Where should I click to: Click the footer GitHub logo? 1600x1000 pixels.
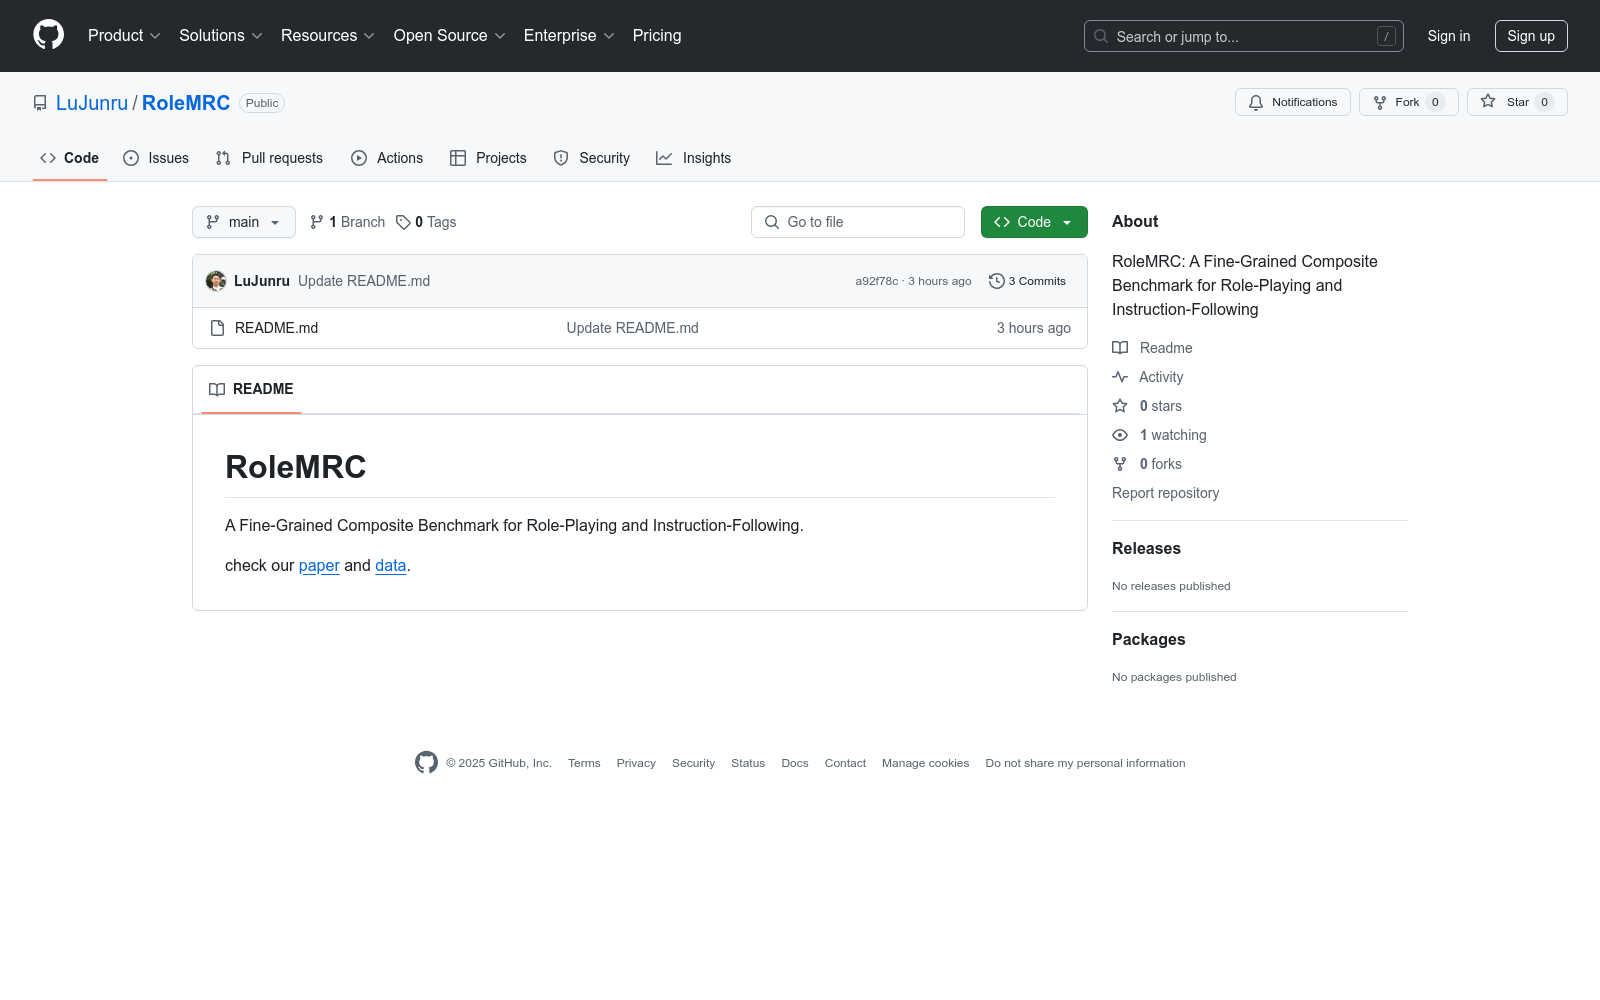click(x=426, y=763)
